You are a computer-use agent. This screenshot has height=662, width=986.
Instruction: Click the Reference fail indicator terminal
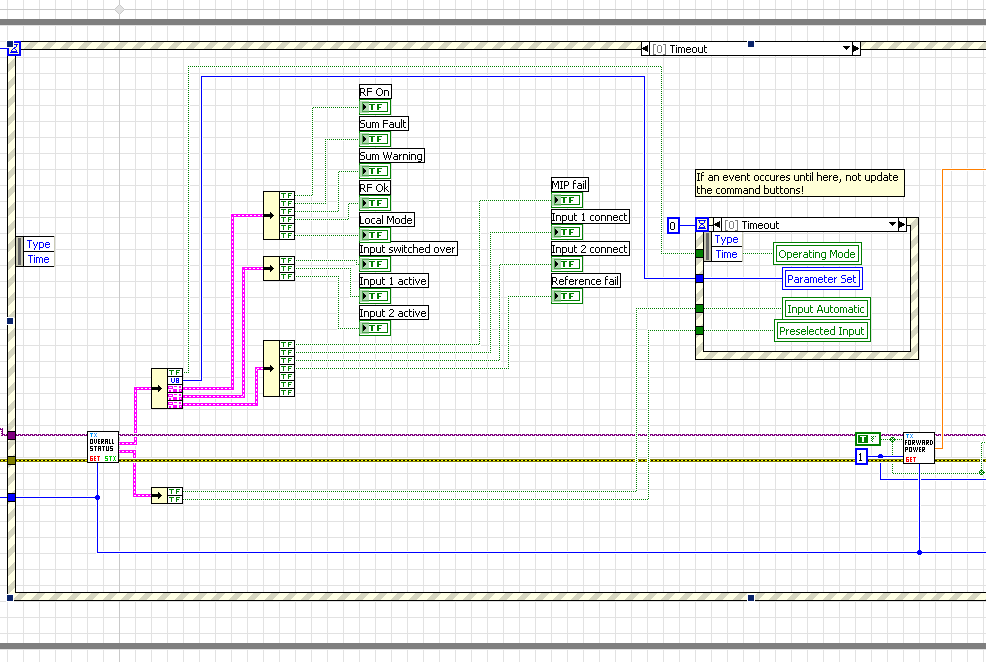coord(567,296)
